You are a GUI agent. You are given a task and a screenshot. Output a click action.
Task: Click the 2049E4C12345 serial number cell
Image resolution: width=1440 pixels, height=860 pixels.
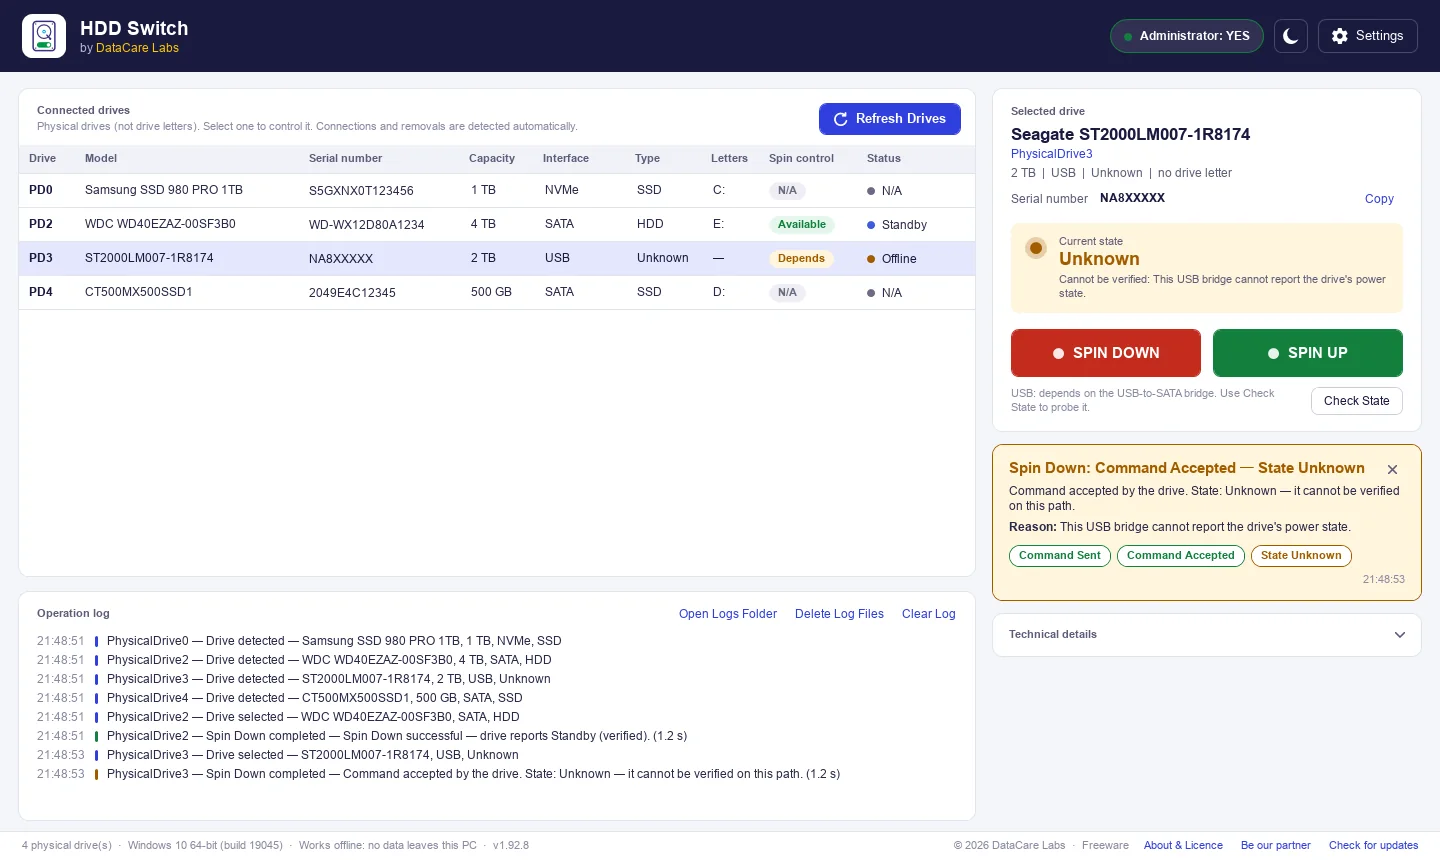click(x=352, y=293)
